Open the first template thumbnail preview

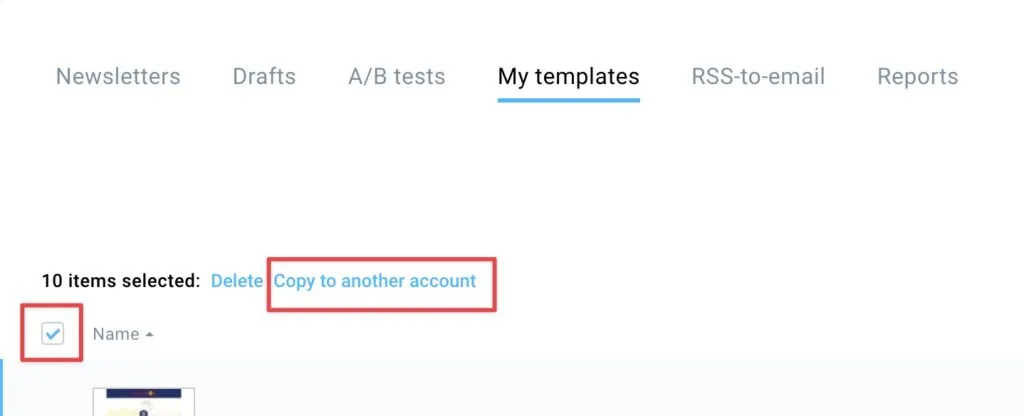pyautogui.click(x=144, y=402)
